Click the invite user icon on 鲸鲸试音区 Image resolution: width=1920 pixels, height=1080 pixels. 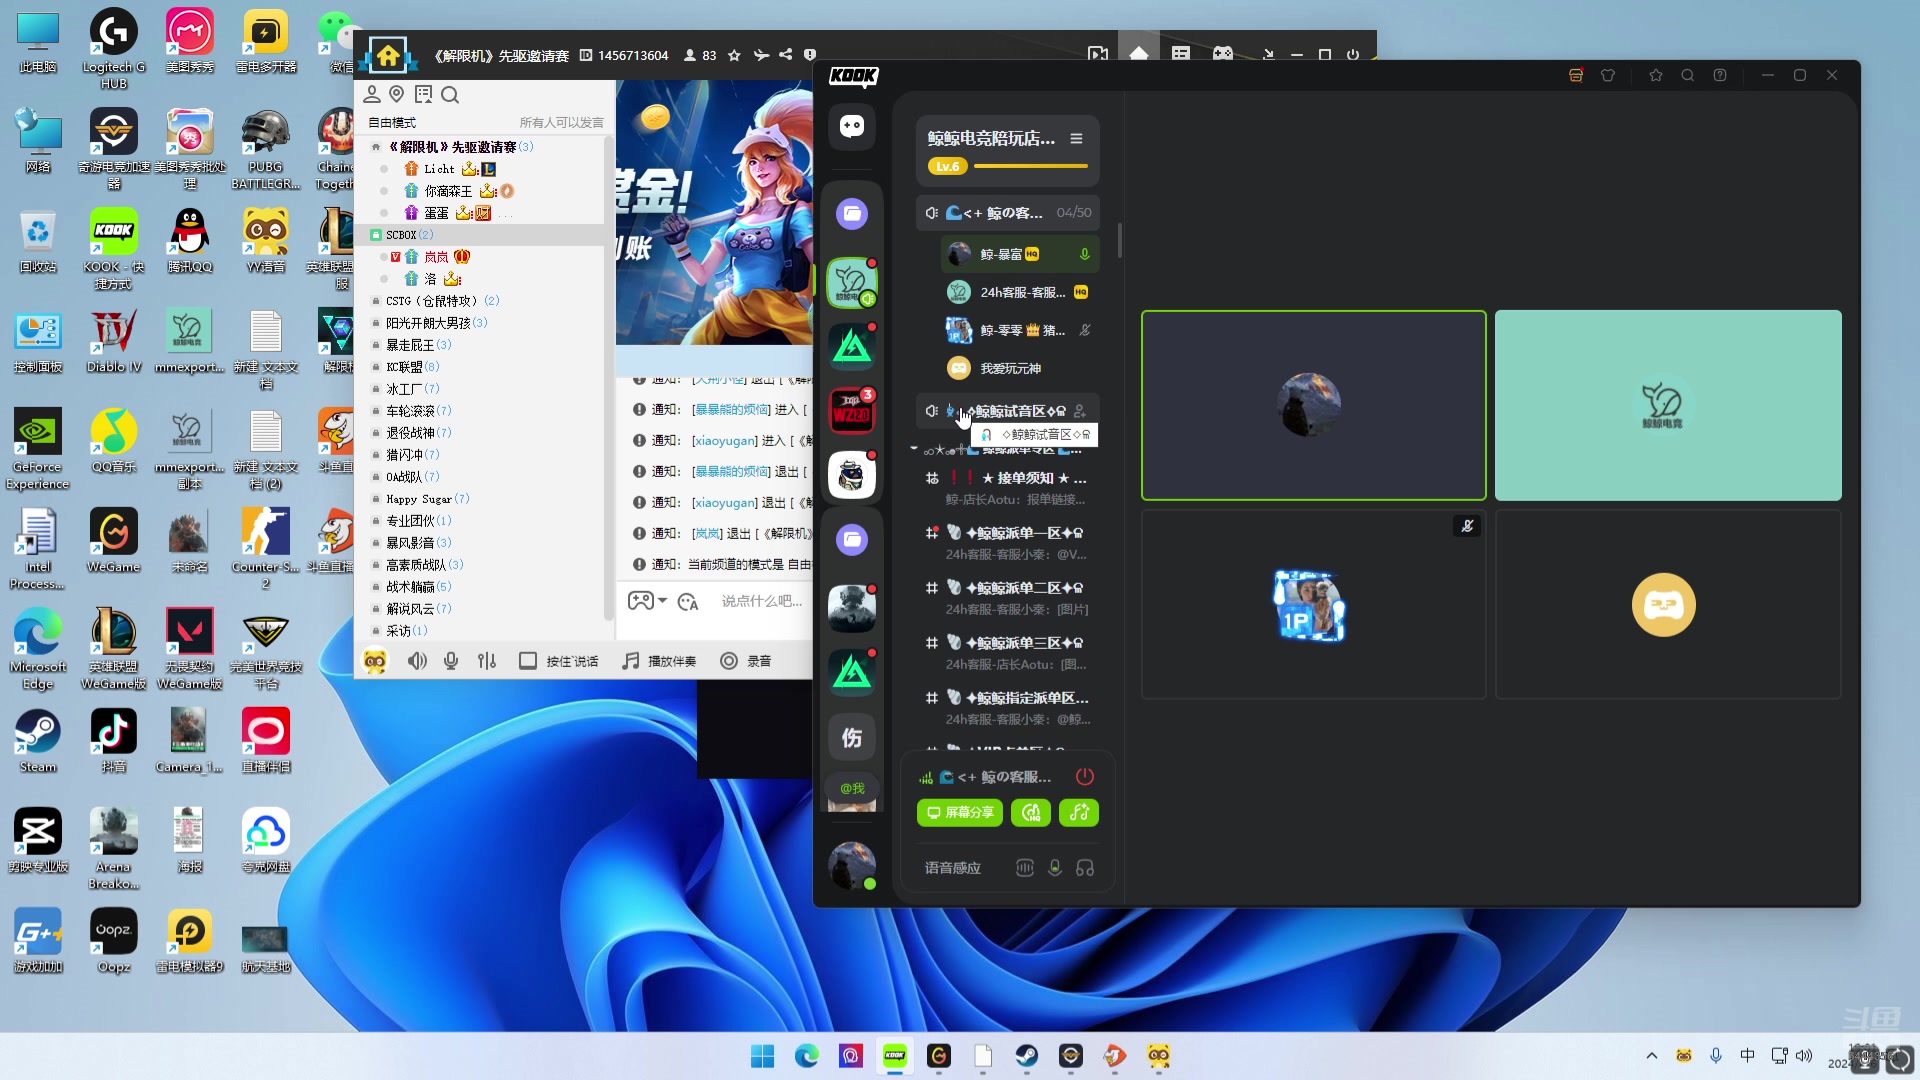[1080, 411]
